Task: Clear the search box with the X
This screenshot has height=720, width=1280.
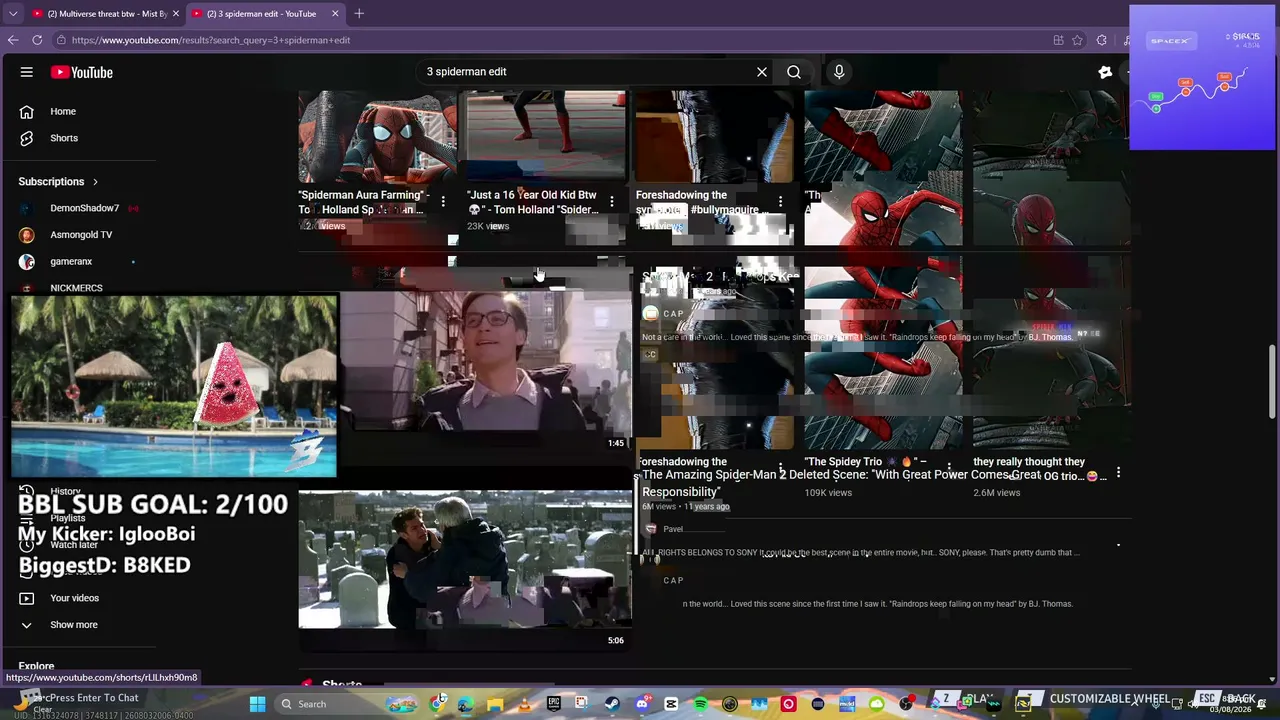Action: (762, 72)
